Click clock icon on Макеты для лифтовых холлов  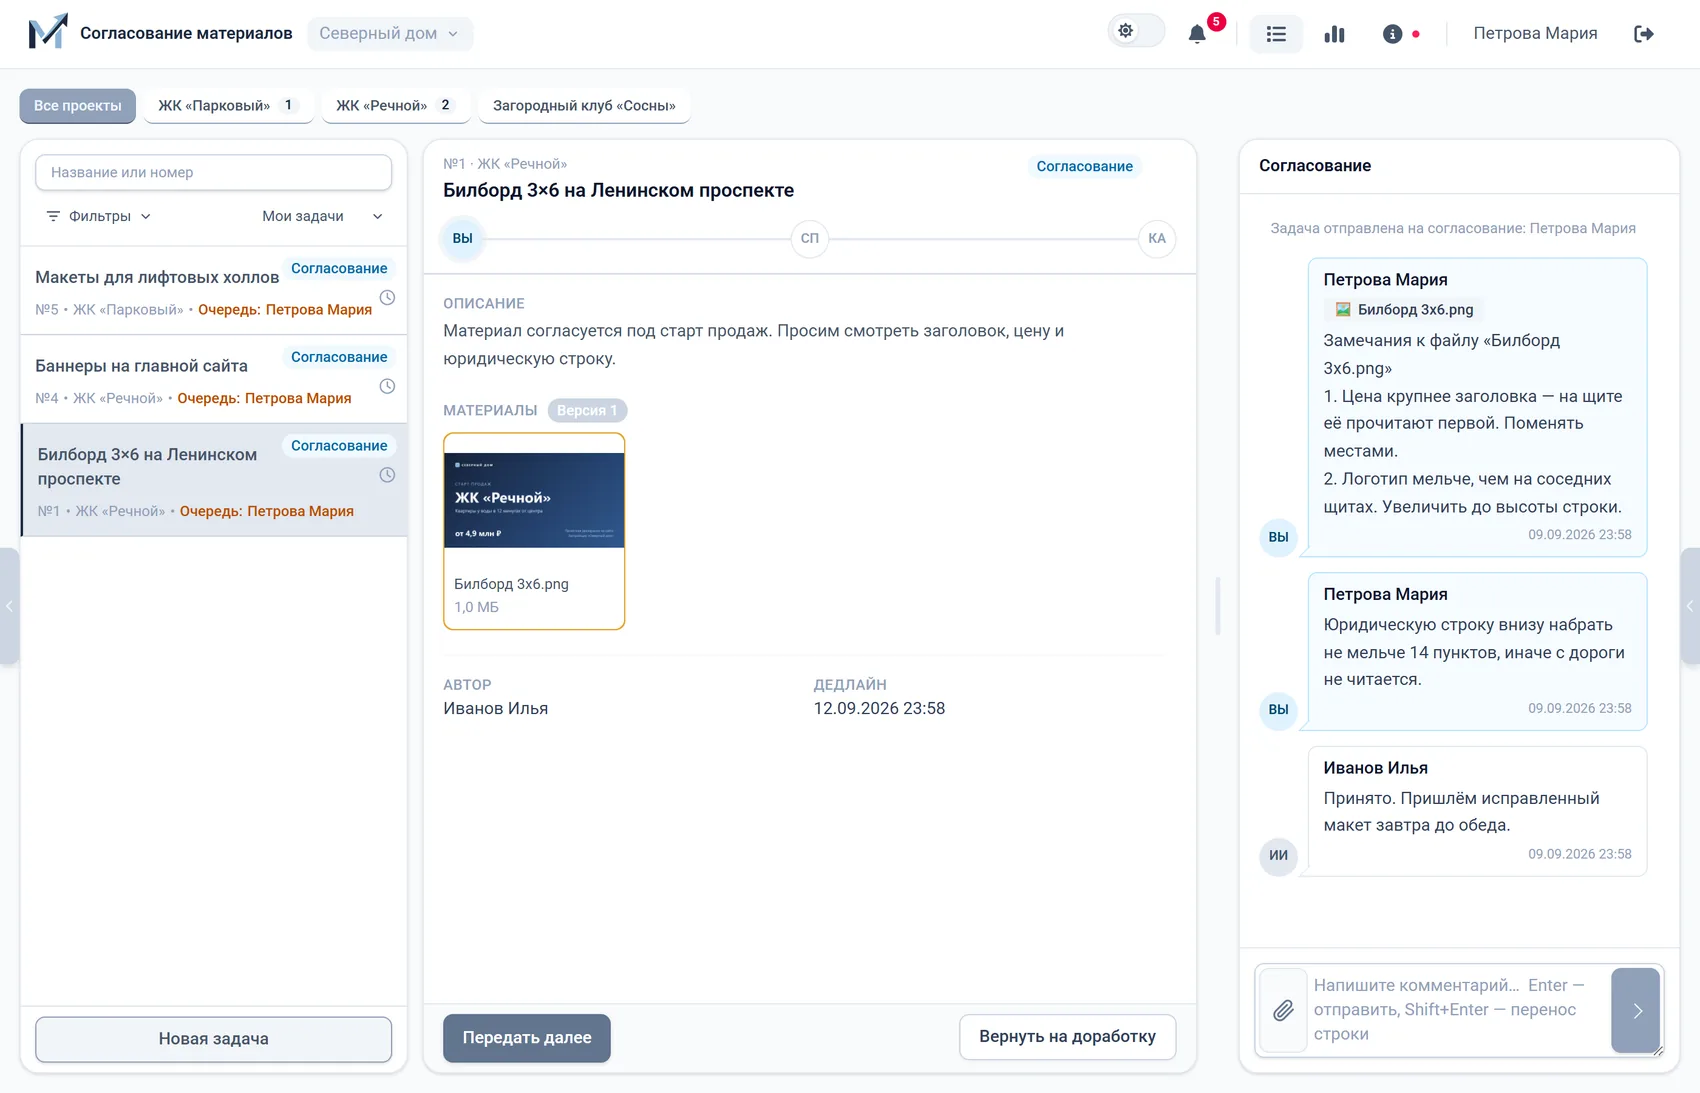pos(387,298)
